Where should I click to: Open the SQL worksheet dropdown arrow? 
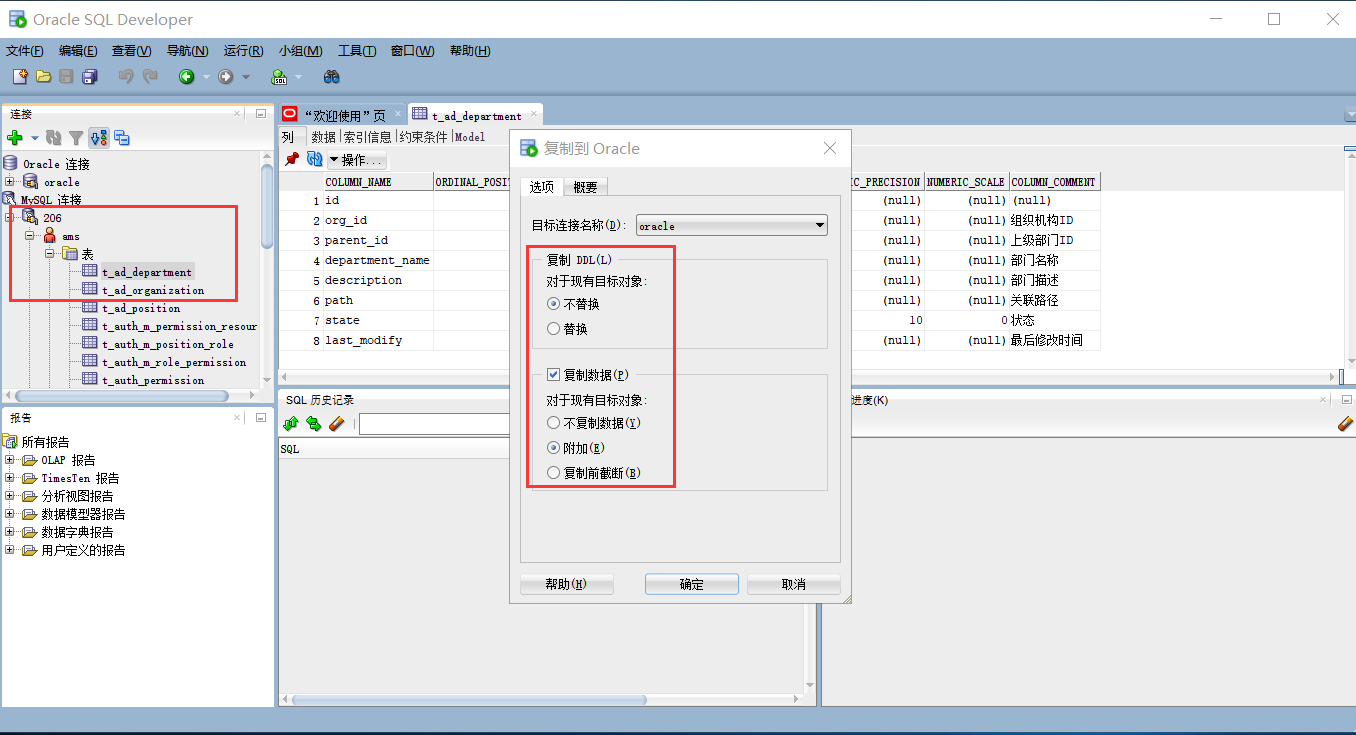coord(299,77)
